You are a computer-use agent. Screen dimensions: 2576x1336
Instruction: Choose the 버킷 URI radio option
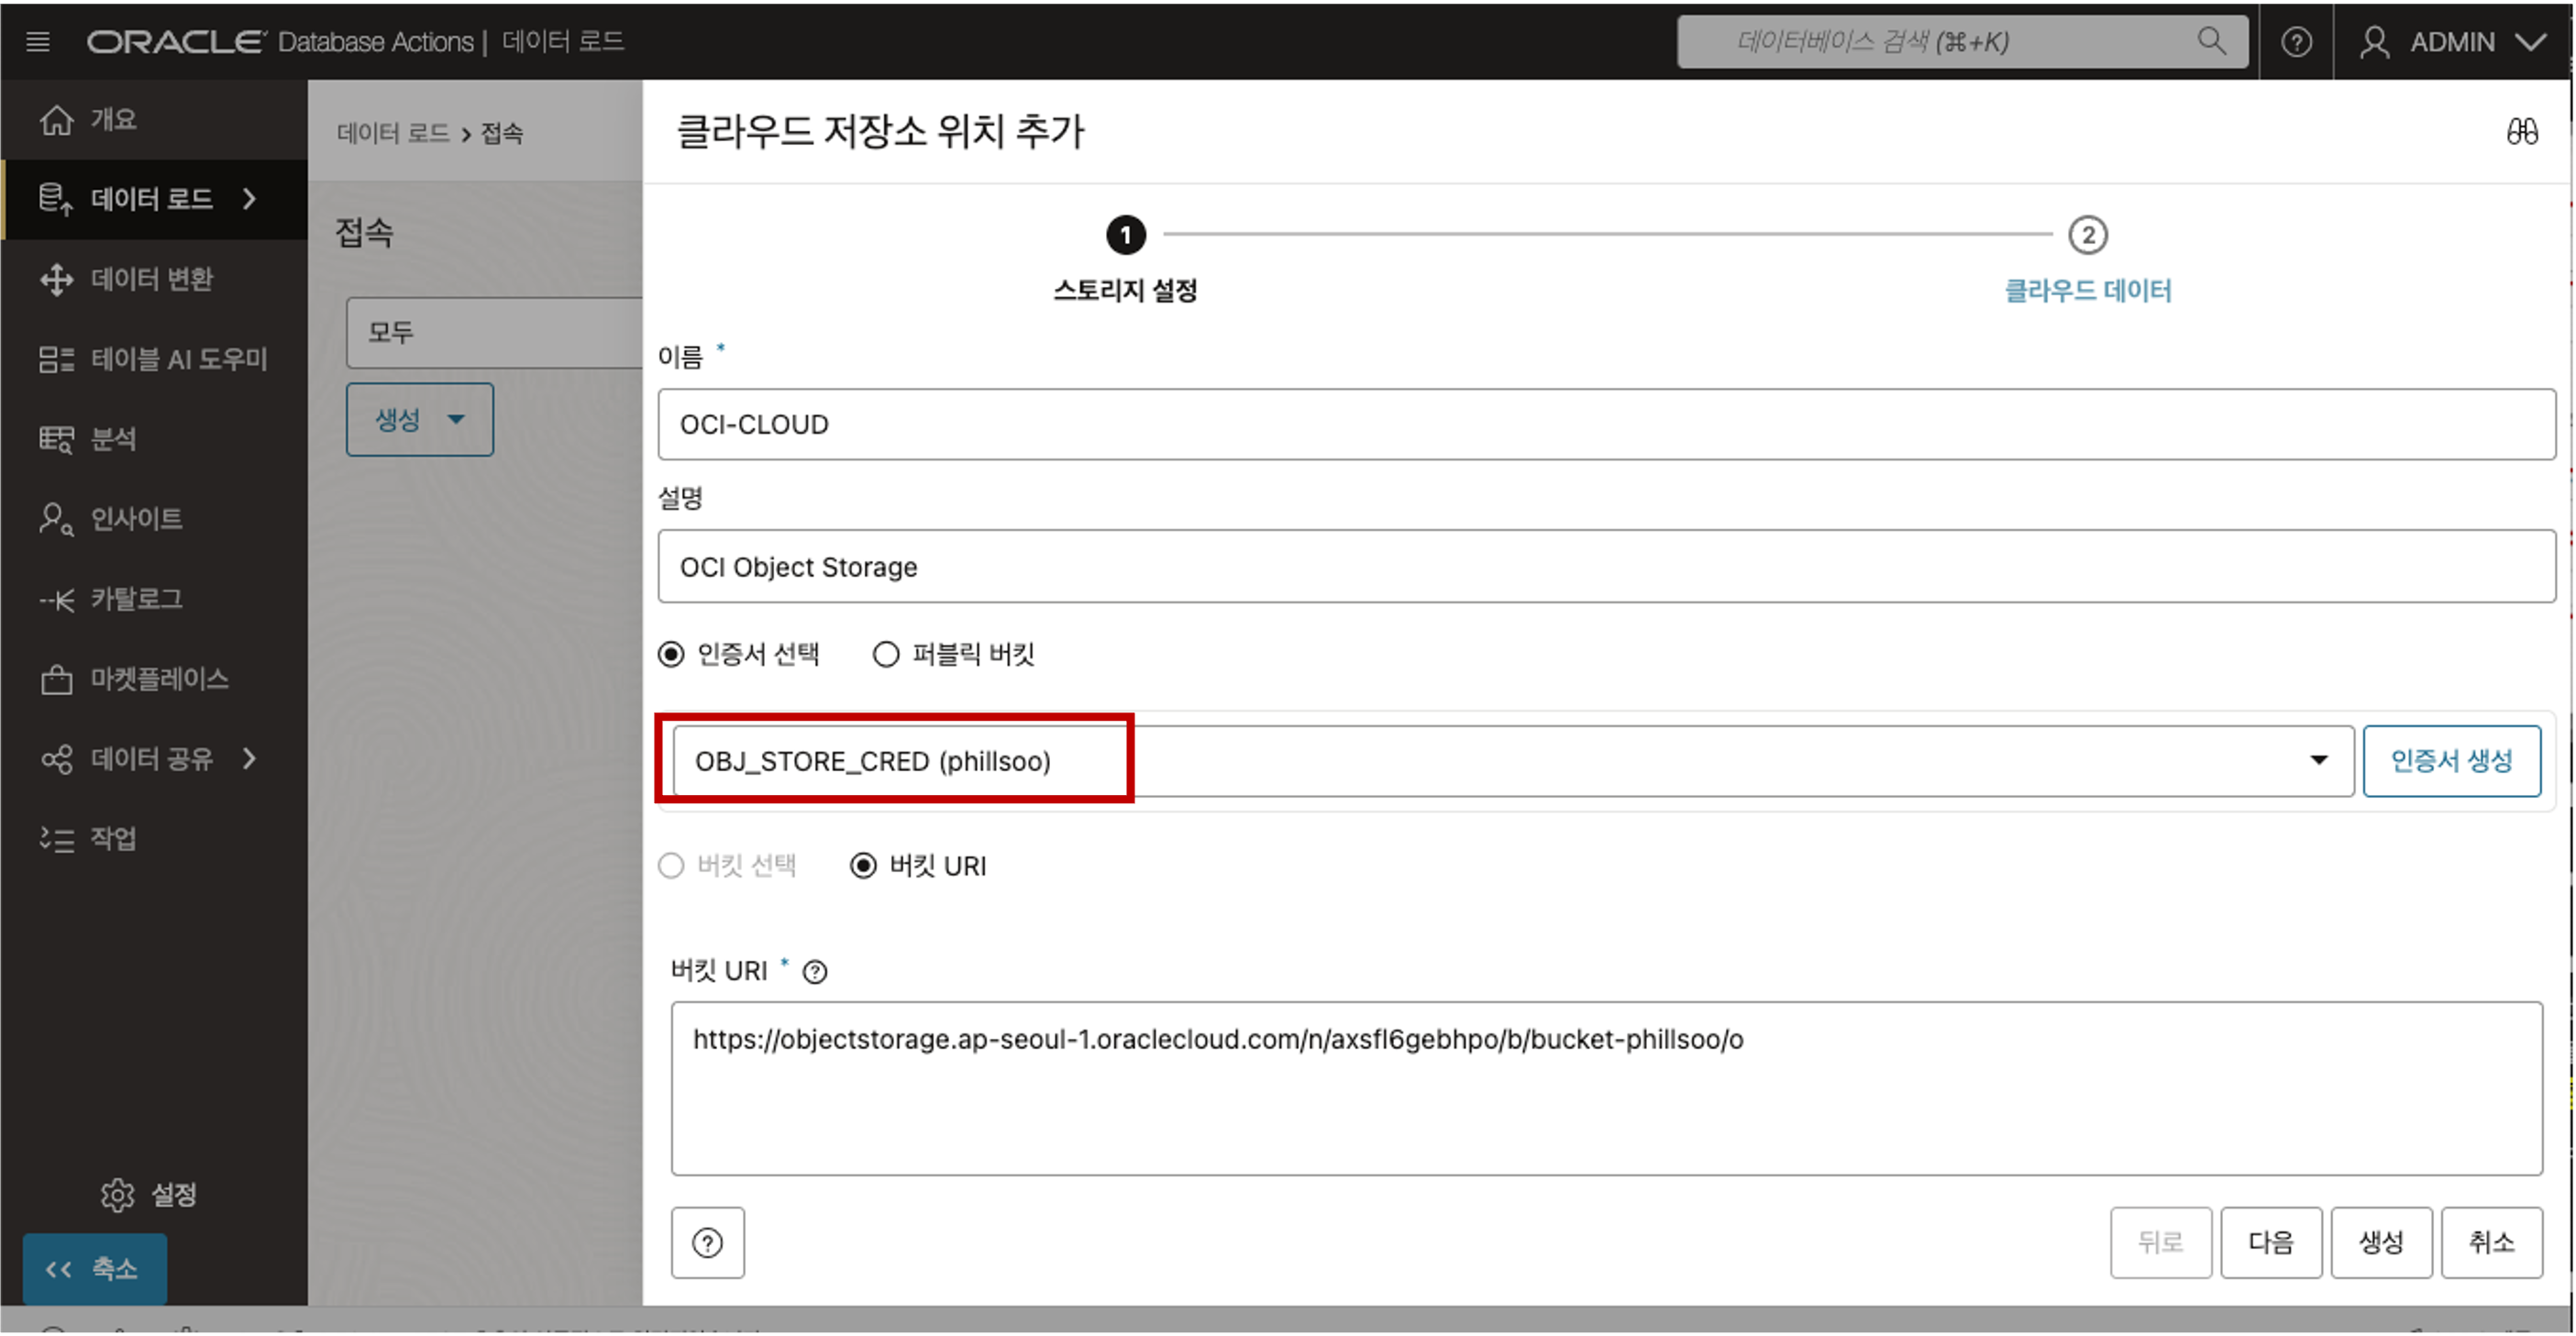click(x=863, y=865)
